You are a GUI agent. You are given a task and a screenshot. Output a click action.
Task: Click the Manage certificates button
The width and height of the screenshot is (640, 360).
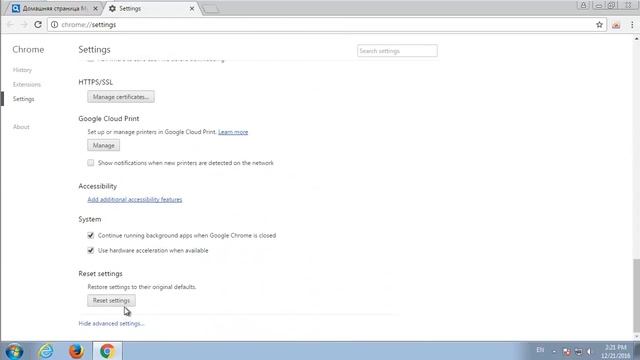pyautogui.click(x=121, y=97)
